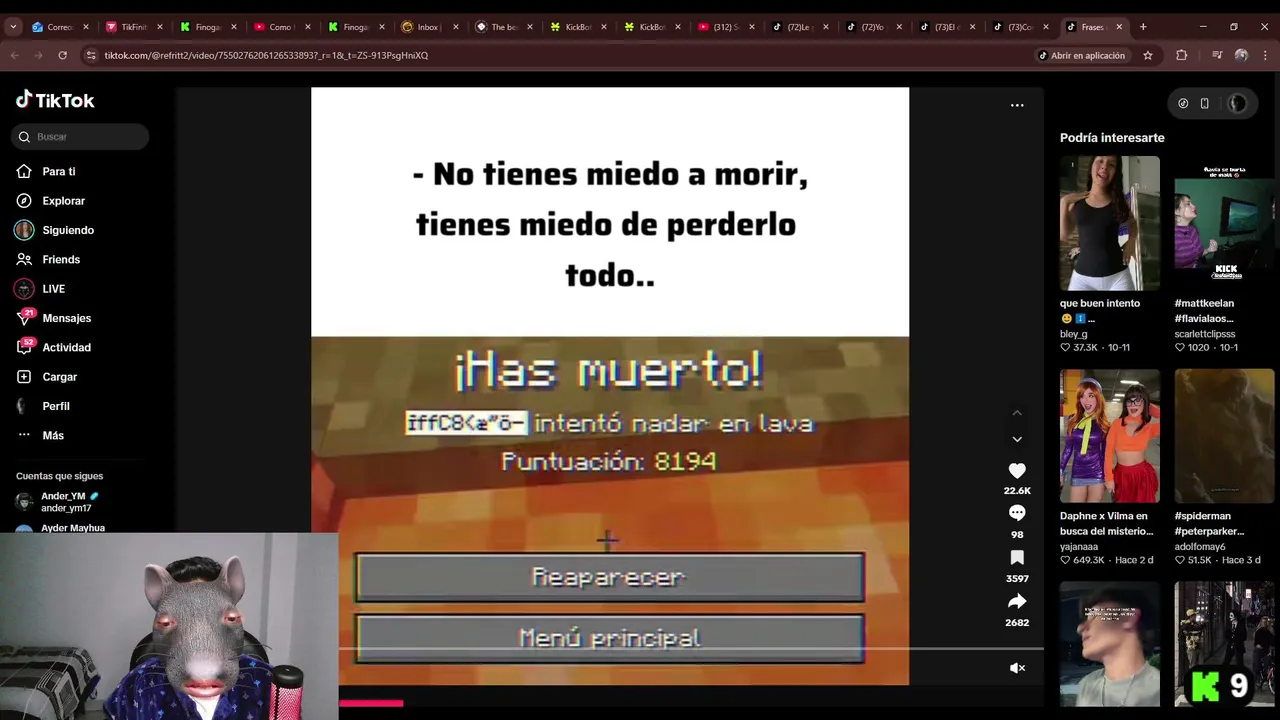Bookmark the video with 3597 saves
This screenshot has height=720, width=1280.
[x=1017, y=557]
